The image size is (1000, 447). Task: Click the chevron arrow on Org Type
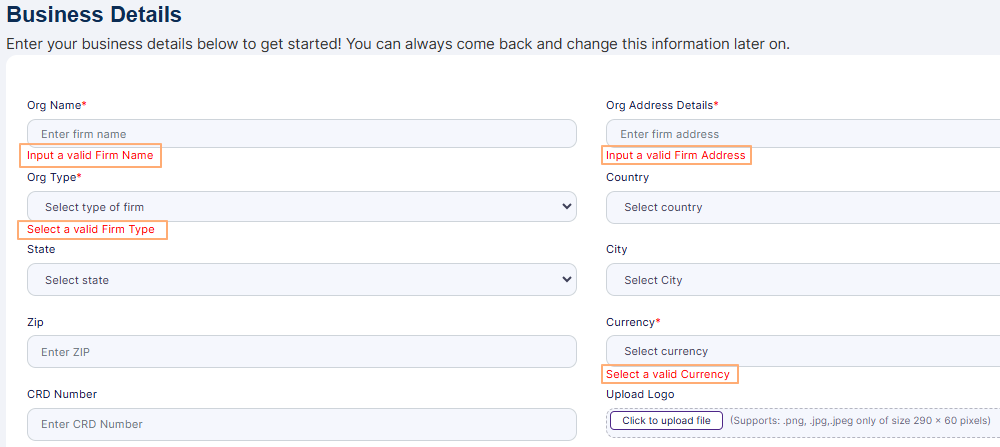[x=567, y=207]
